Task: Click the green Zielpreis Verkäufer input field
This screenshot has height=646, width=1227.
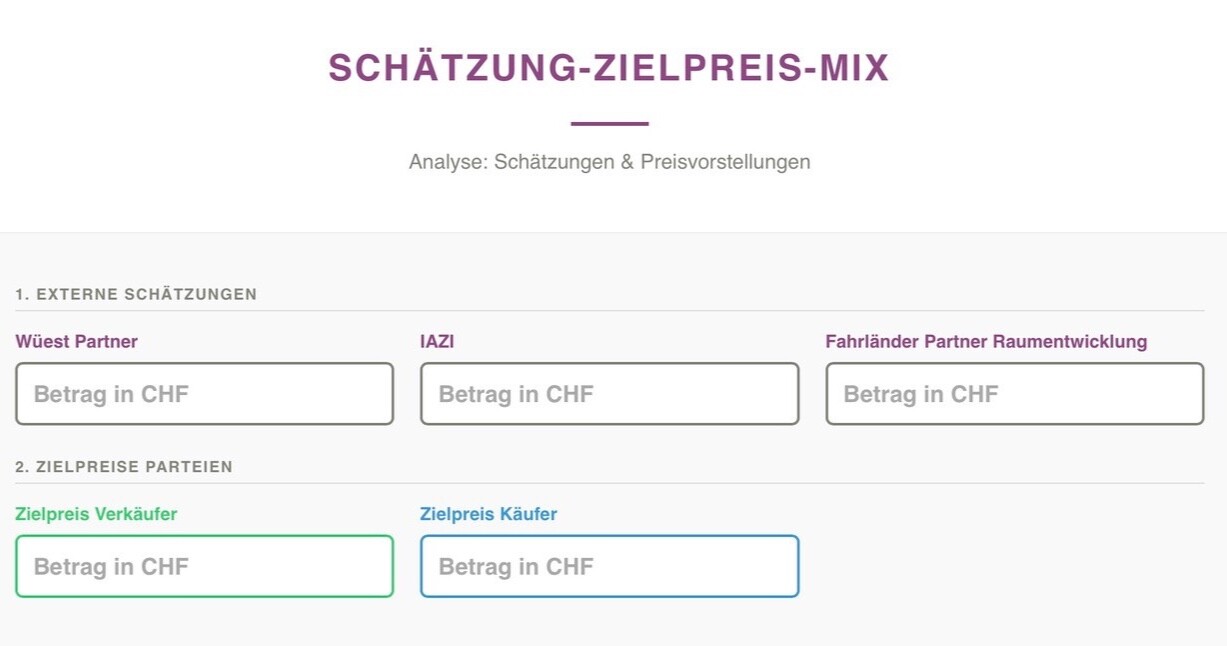Action: tap(204, 566)
